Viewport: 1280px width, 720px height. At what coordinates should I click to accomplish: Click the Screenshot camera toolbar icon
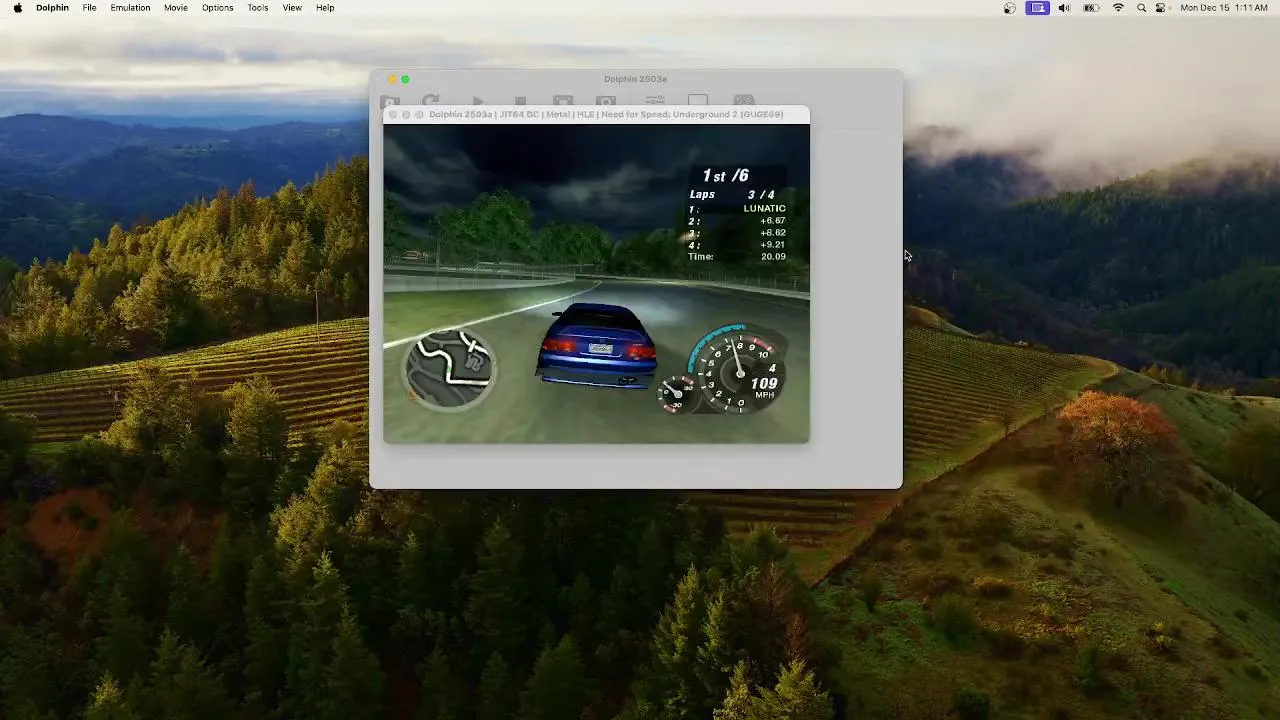[x=606, y=101]
